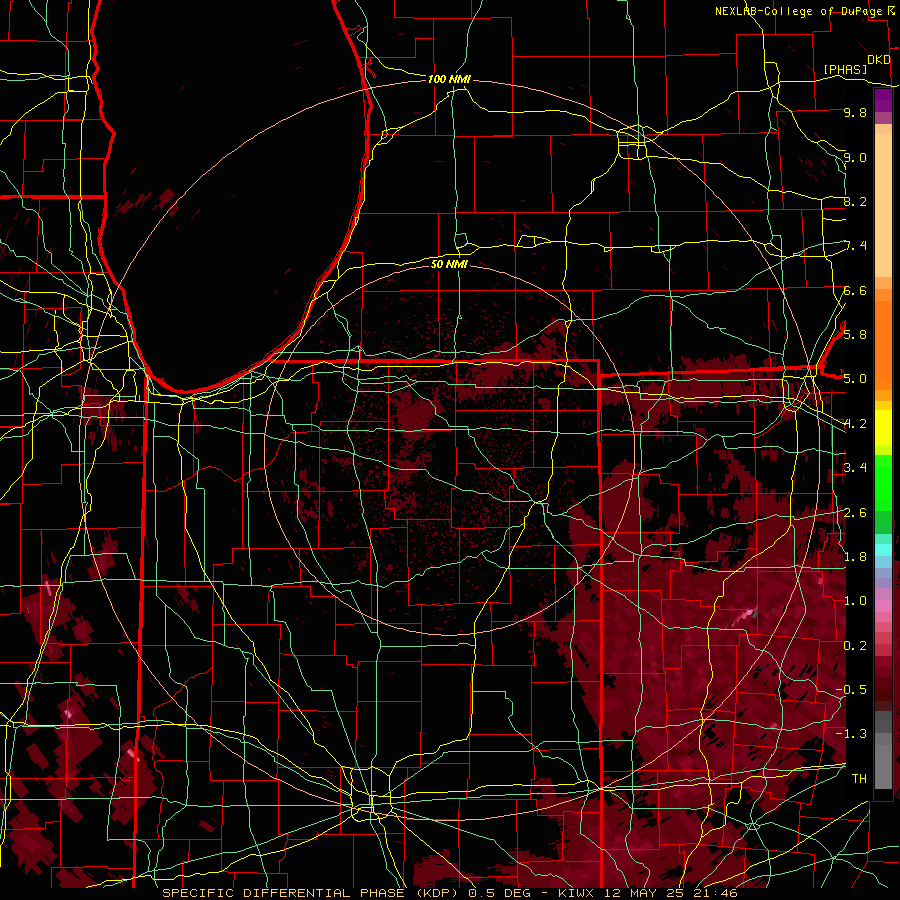Select the 6.6 value on the color scale
This screenshot has height=900, width=900.
855,290
